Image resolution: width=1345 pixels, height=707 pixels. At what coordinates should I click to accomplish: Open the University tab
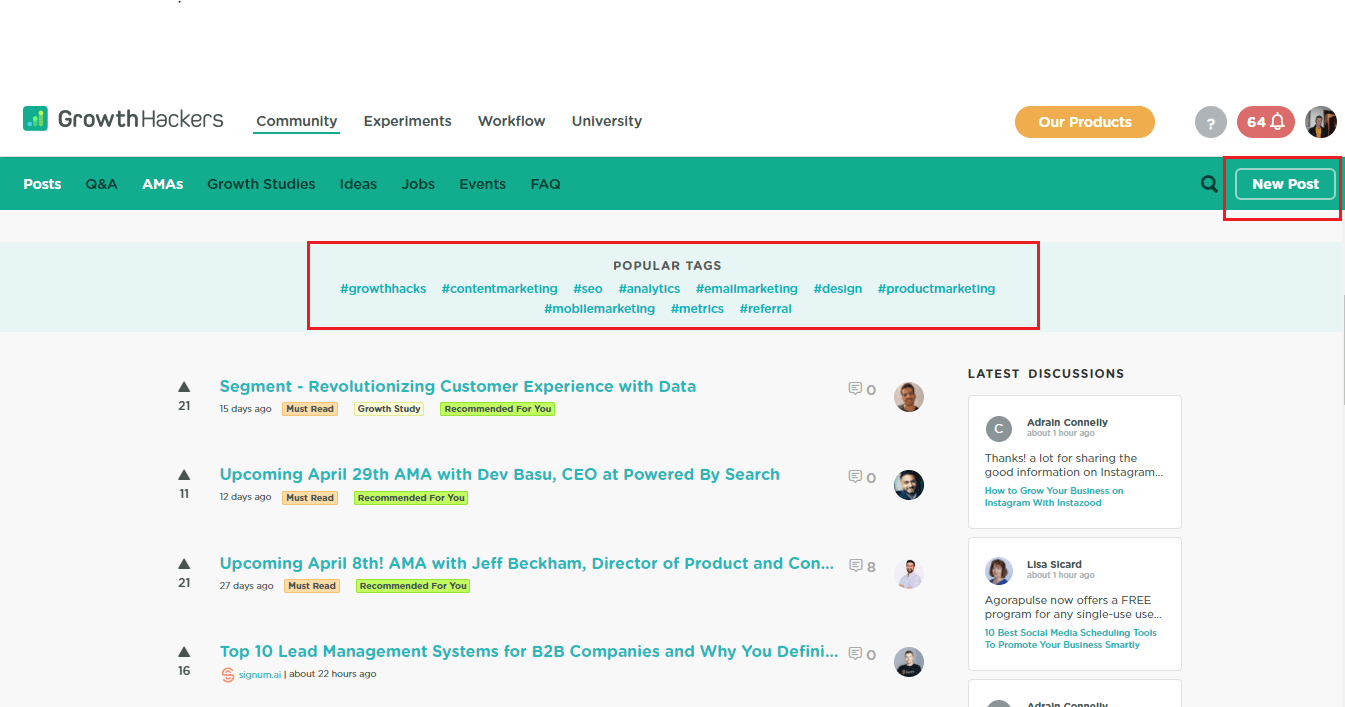(607, 121)
